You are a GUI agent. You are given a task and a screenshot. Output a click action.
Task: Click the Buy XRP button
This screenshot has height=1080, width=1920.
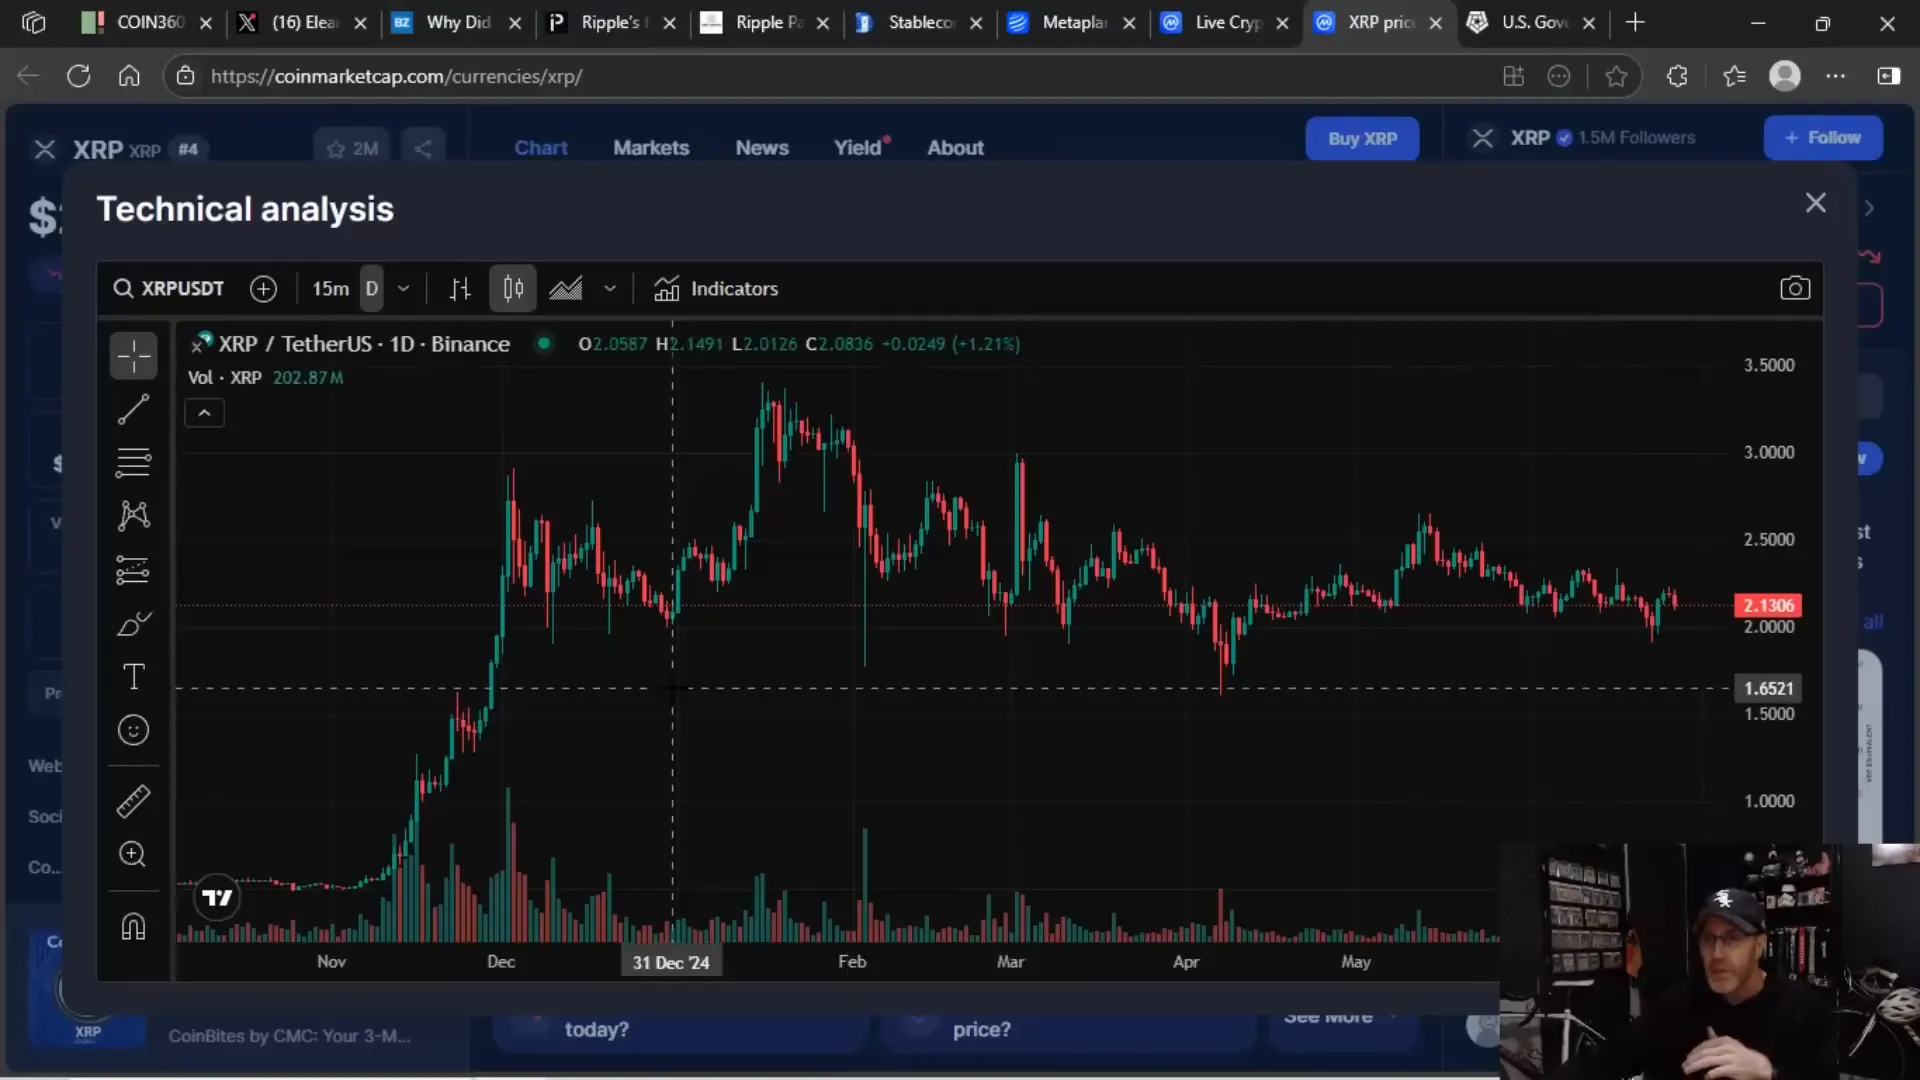pos(1362,139)
